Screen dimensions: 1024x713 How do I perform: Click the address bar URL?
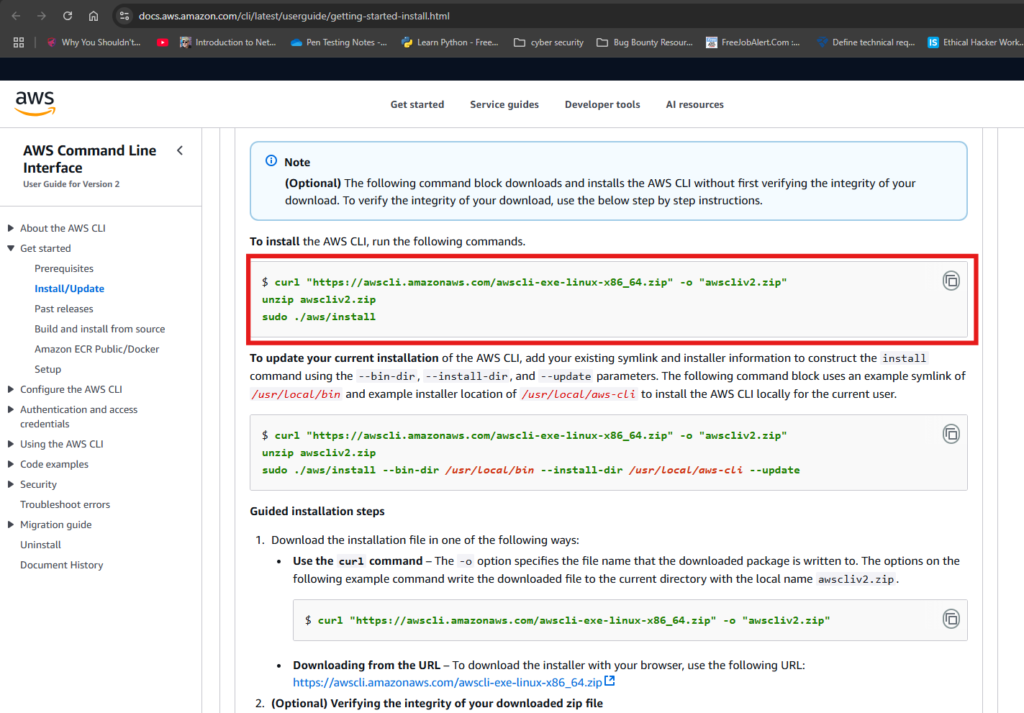pyautogui.click(x=294, y=16)
